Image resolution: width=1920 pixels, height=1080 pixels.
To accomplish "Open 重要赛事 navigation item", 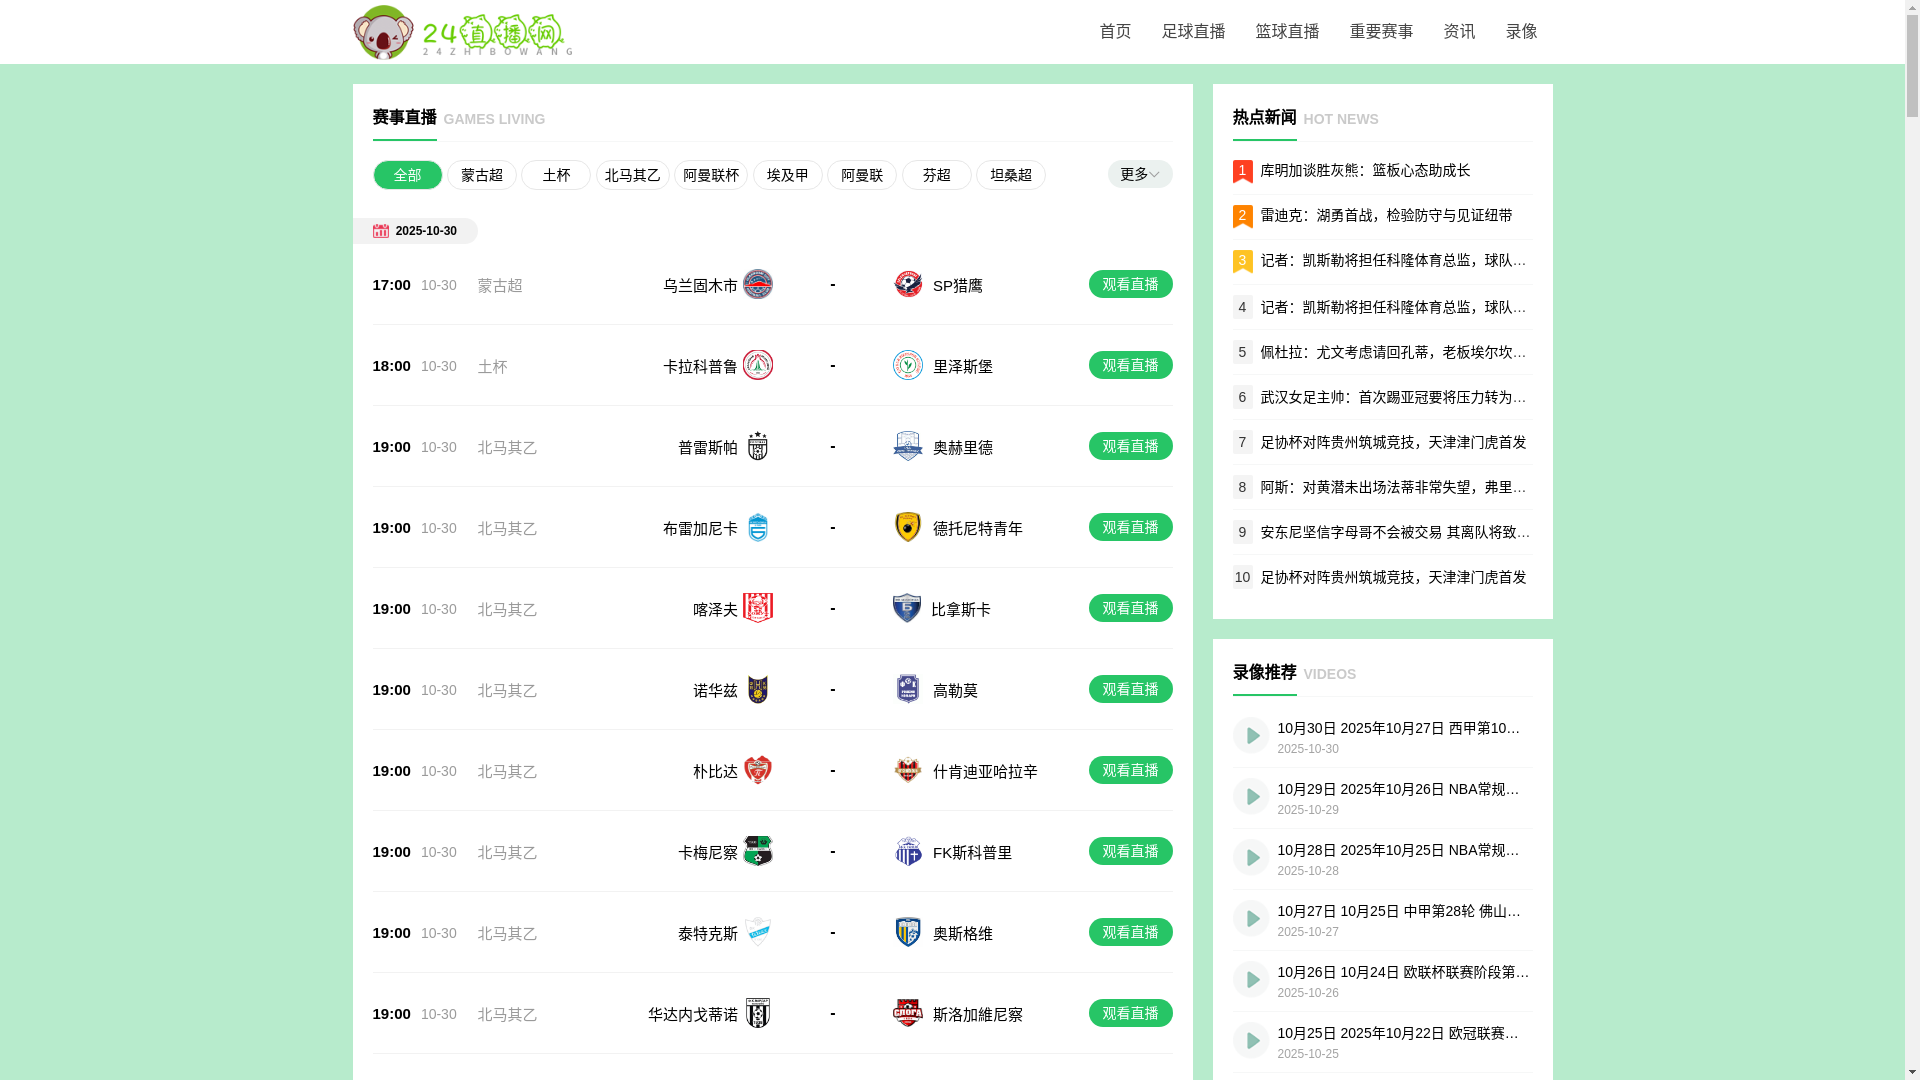I will [1381, 32].
